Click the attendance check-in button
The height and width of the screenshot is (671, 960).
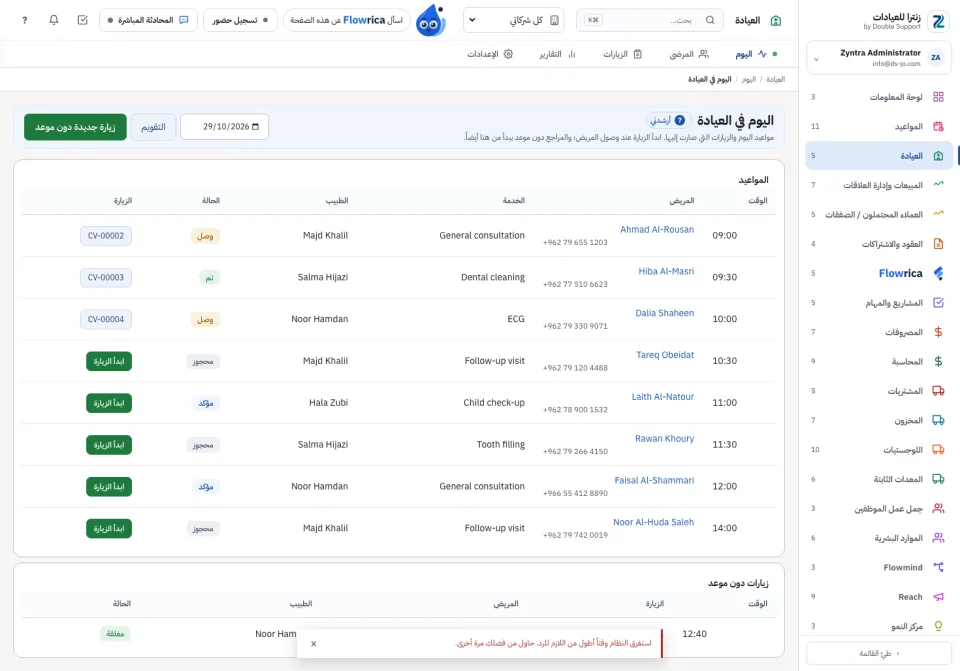(x=240, y=20)
